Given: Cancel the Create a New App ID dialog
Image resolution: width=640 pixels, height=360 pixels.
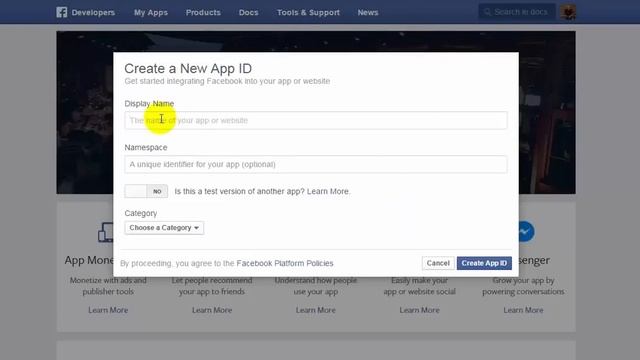Looking at the screenshot, I should pyautogui.click(x=438, y=263).
